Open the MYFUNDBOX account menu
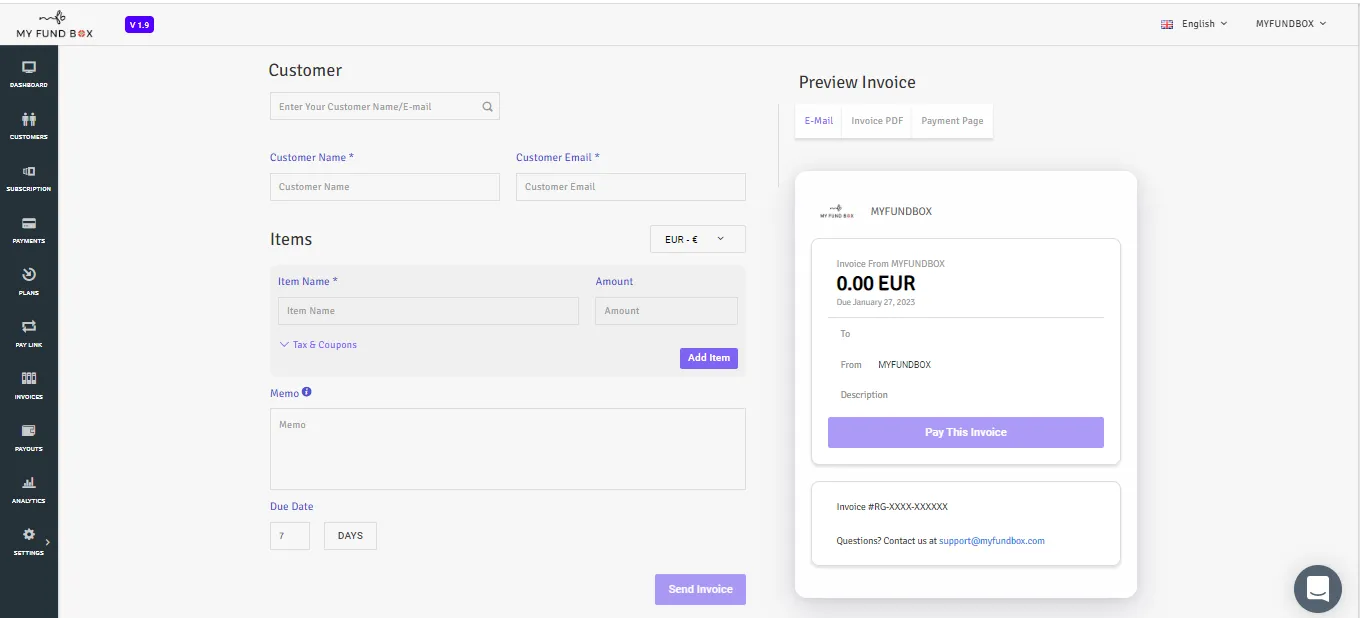 tap(1291, 24)
